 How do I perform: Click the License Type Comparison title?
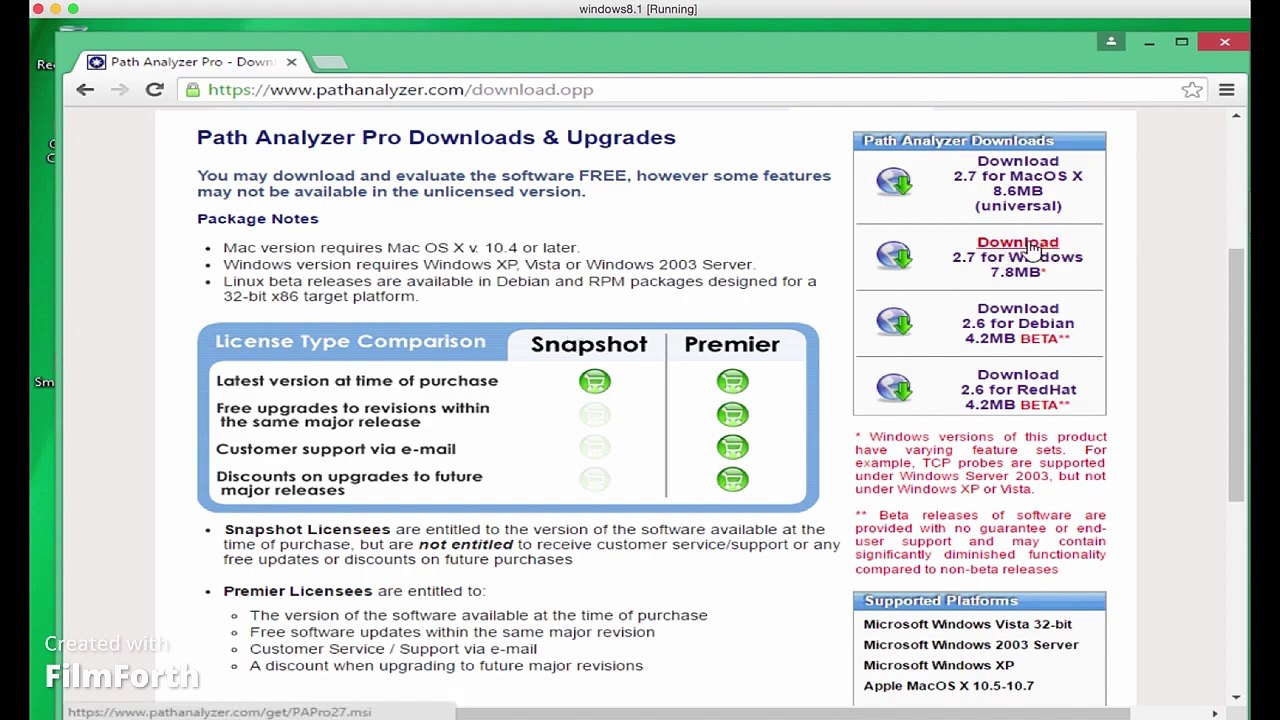[350, 341]
